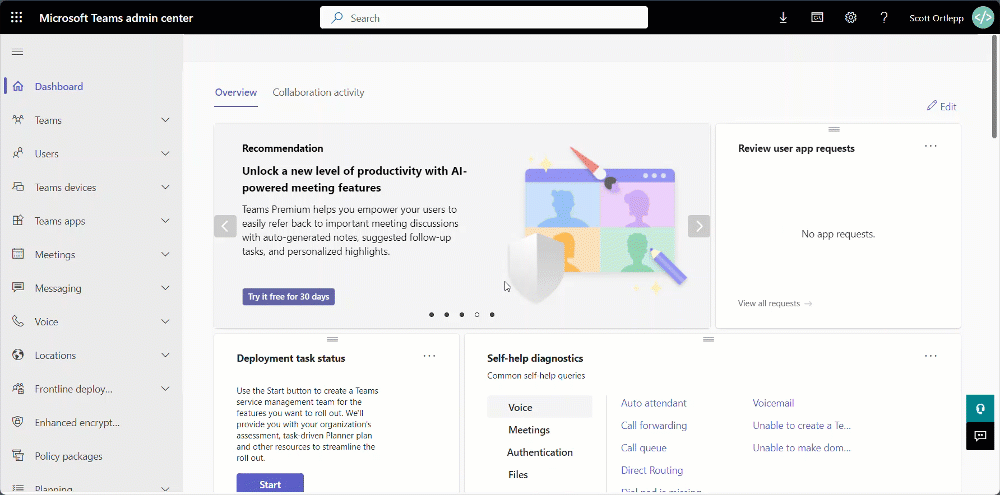Open the Cloud Shell icon in the header
The width and height of the screenshot is (1000, 495).
817,18
